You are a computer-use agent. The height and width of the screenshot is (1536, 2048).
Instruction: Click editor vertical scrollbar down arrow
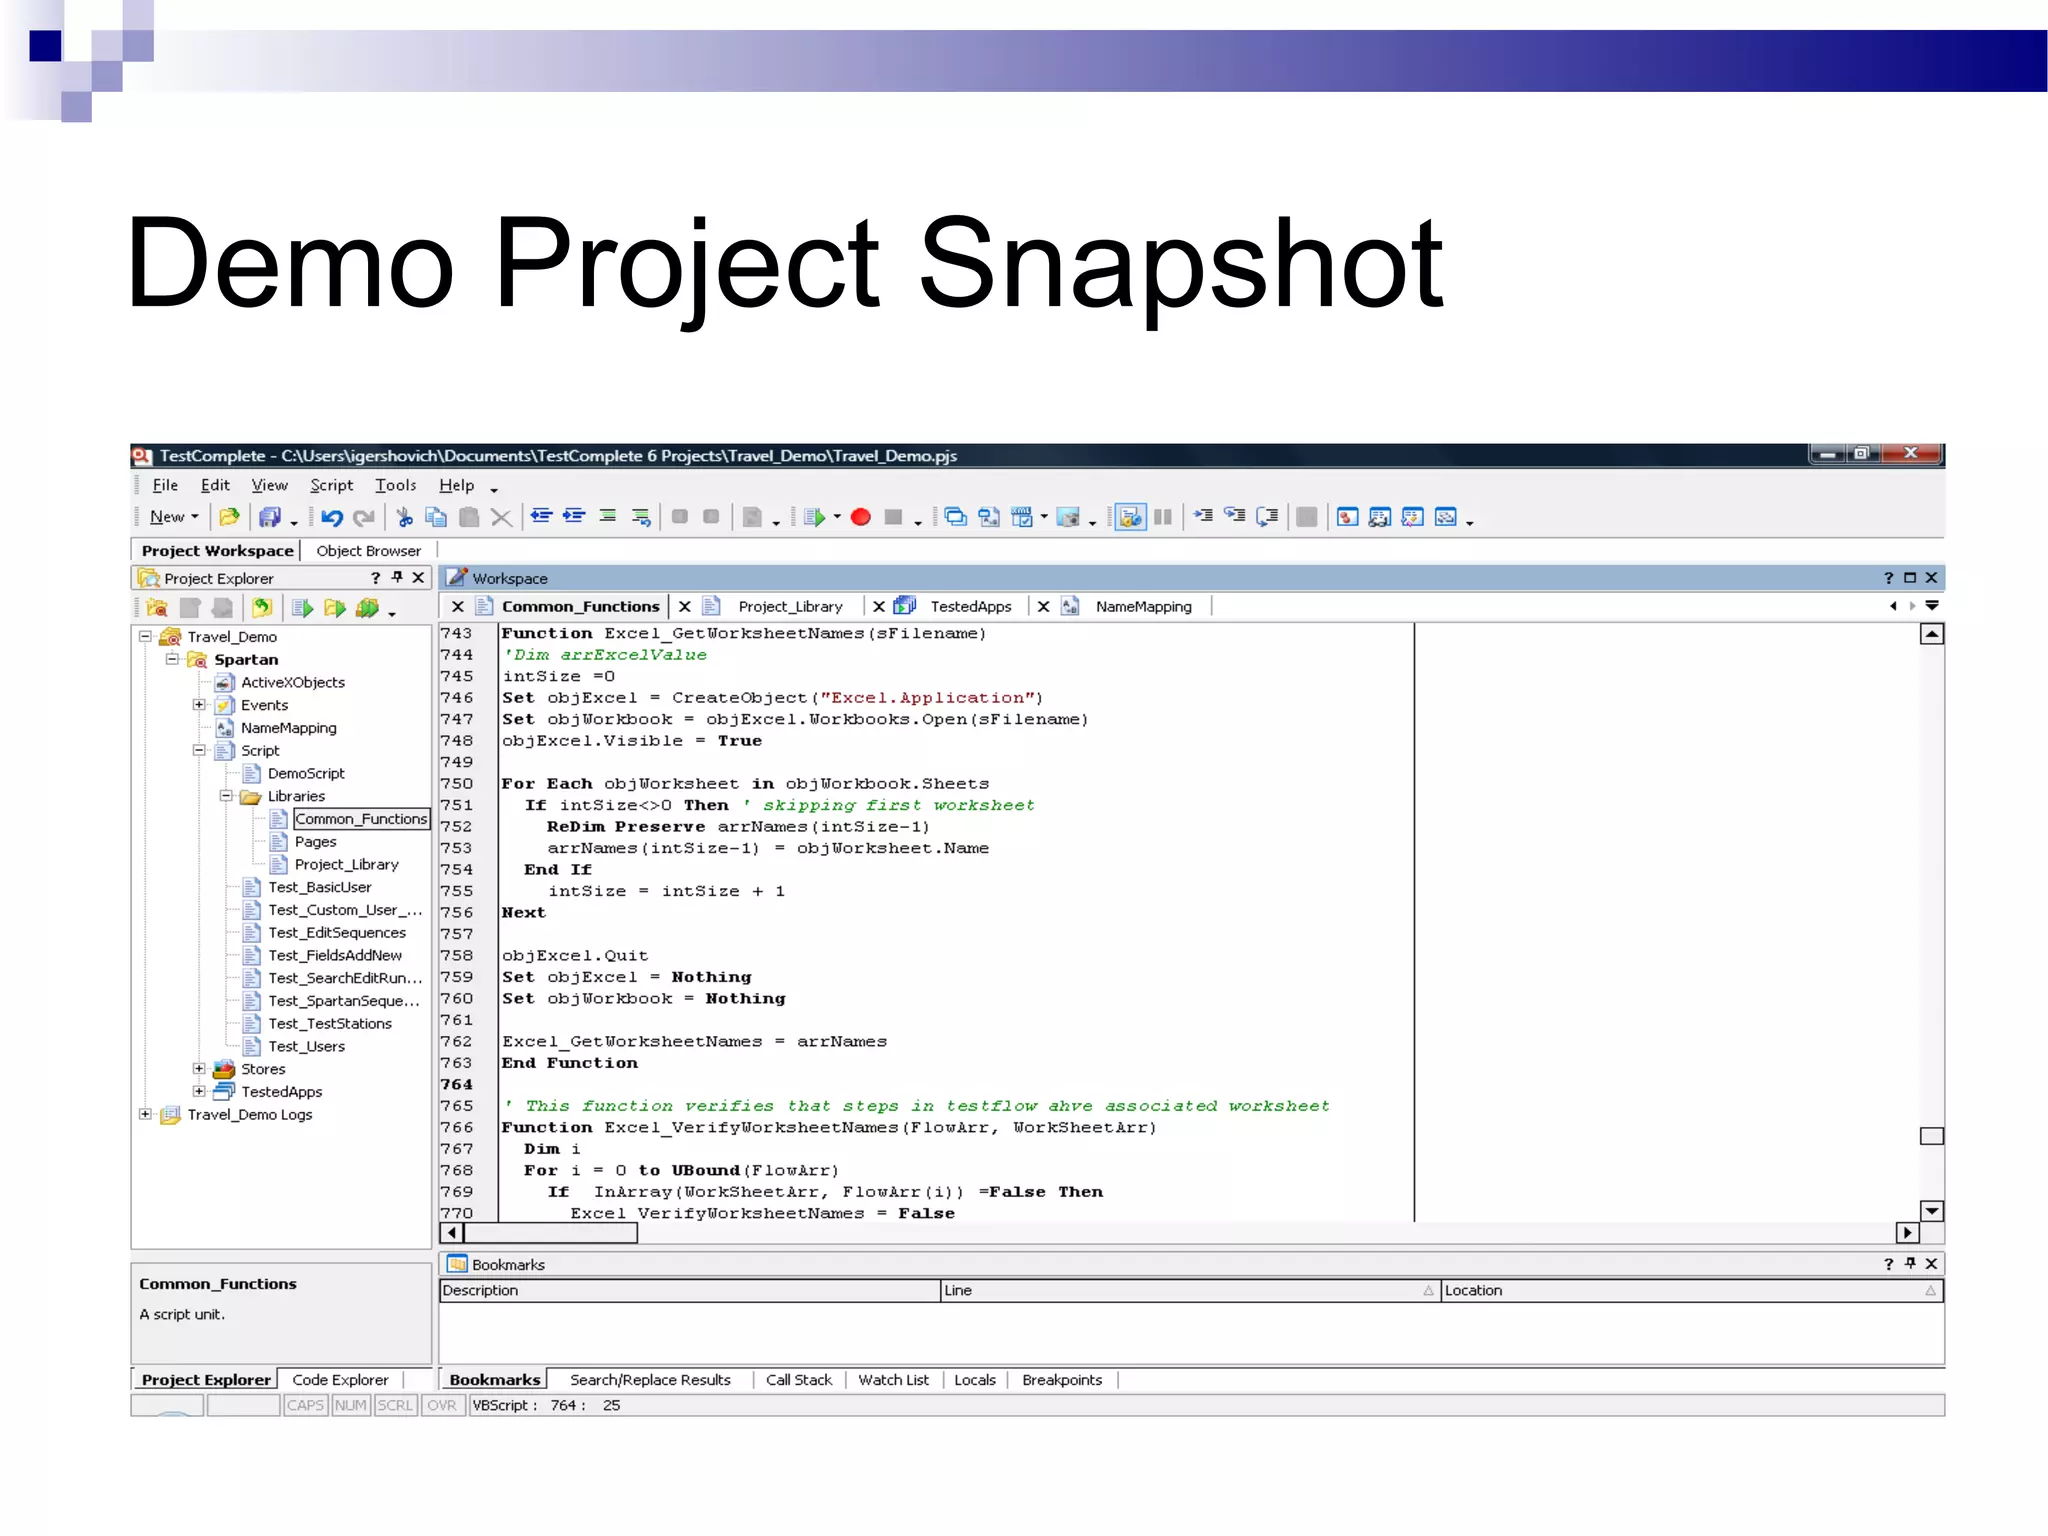coord(1932,1211)
